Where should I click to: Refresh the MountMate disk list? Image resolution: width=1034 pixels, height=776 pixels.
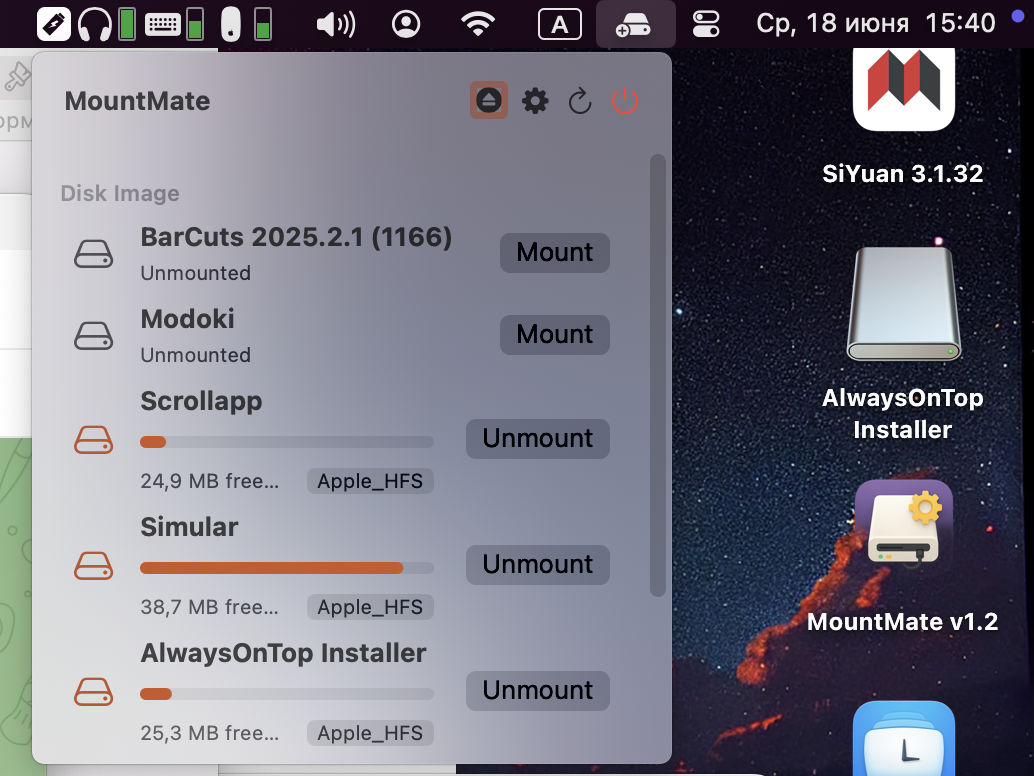580,101
